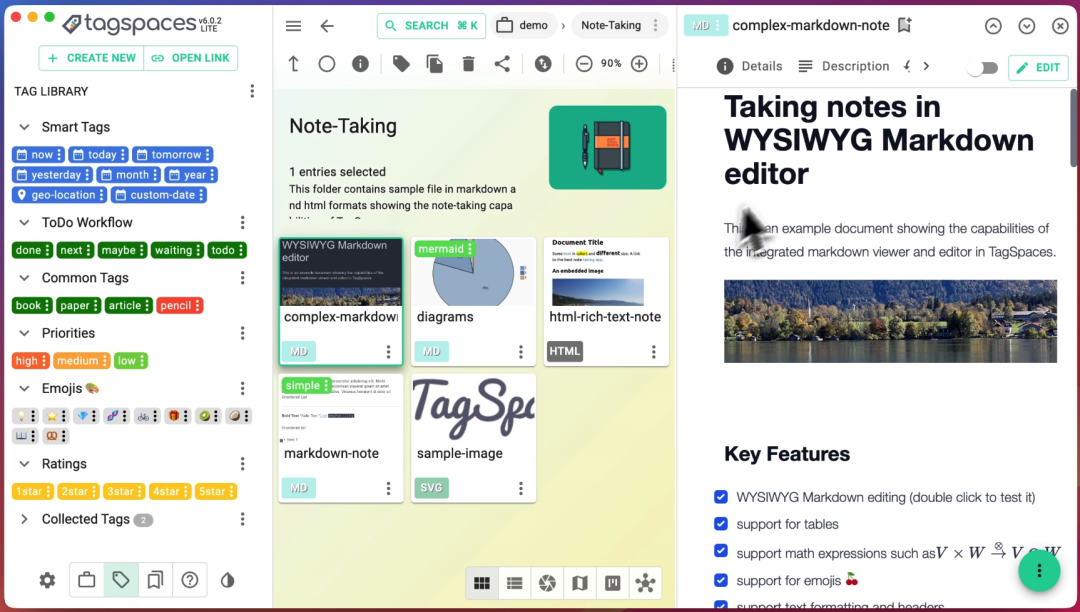Open the settings gear icon
This screenshot has height=612, width=1080.
coord(47,580)
